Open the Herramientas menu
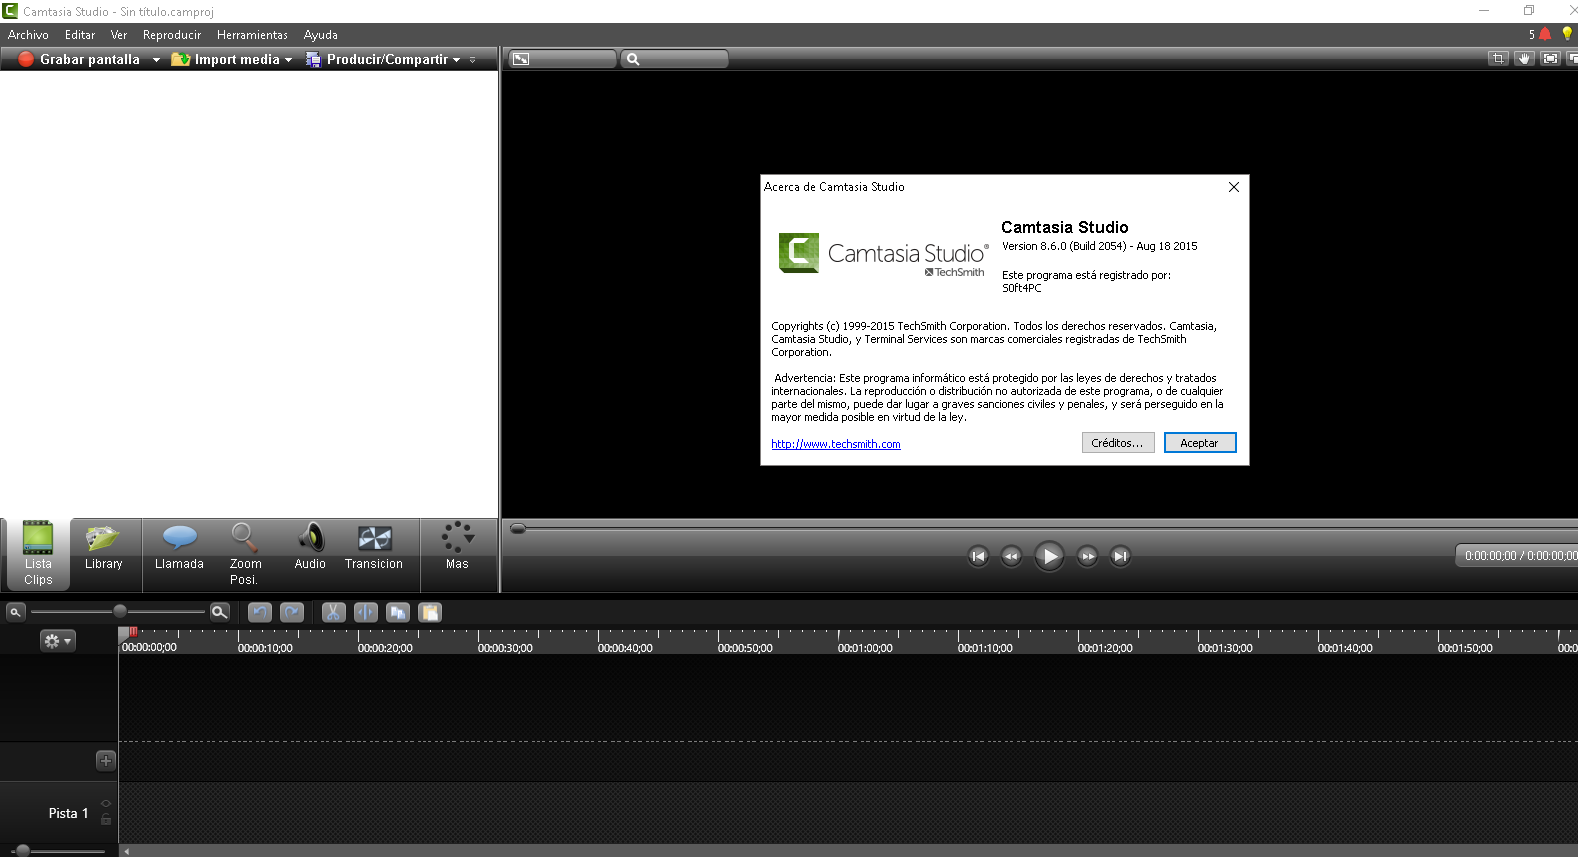 252,35
